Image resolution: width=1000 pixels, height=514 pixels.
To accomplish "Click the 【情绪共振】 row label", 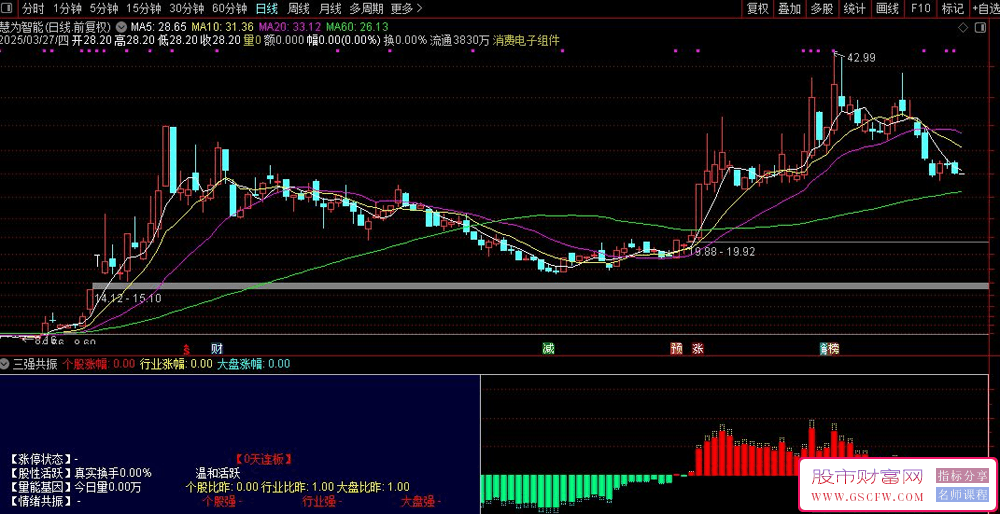I will [40, 502].
